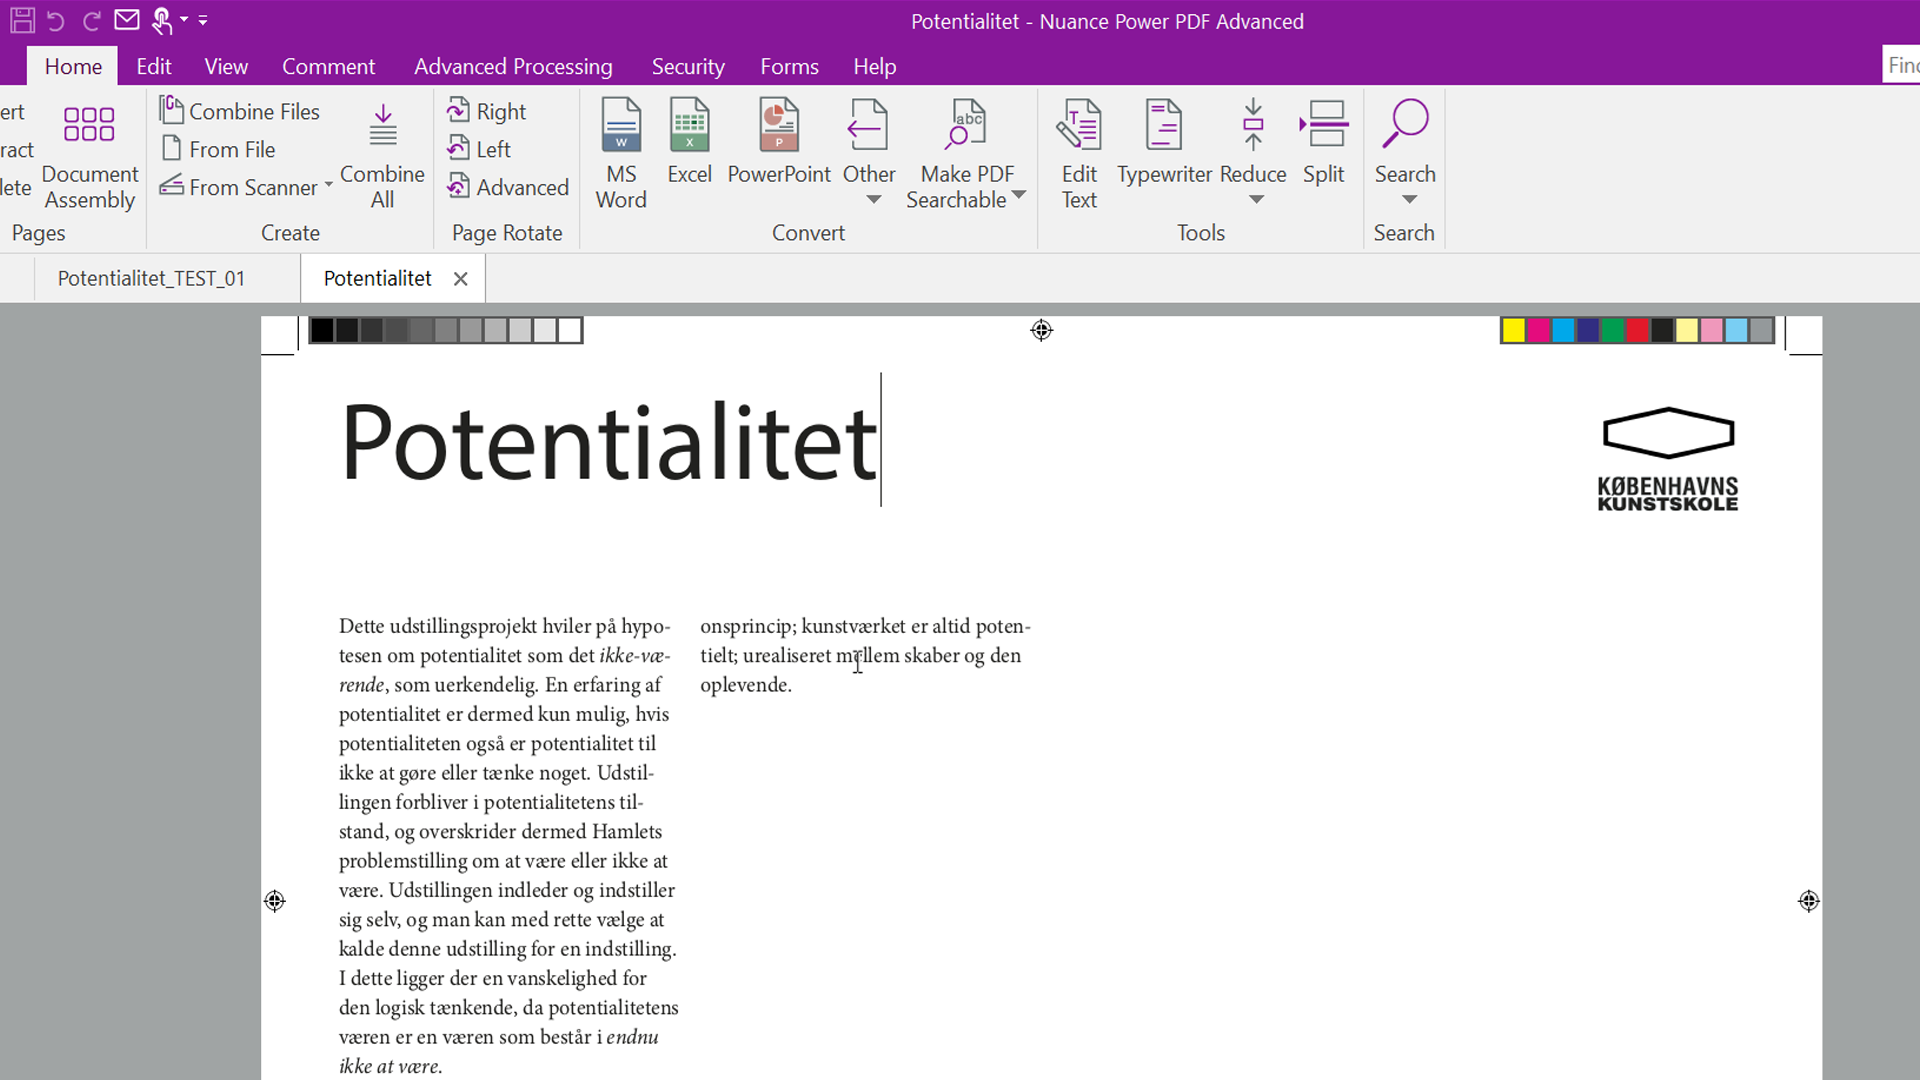This screenshot has width=1920, height=1080.
Task: Expand the Reduce dropdown arrow
Action: pyautogui.click(x=1257, y=200)
